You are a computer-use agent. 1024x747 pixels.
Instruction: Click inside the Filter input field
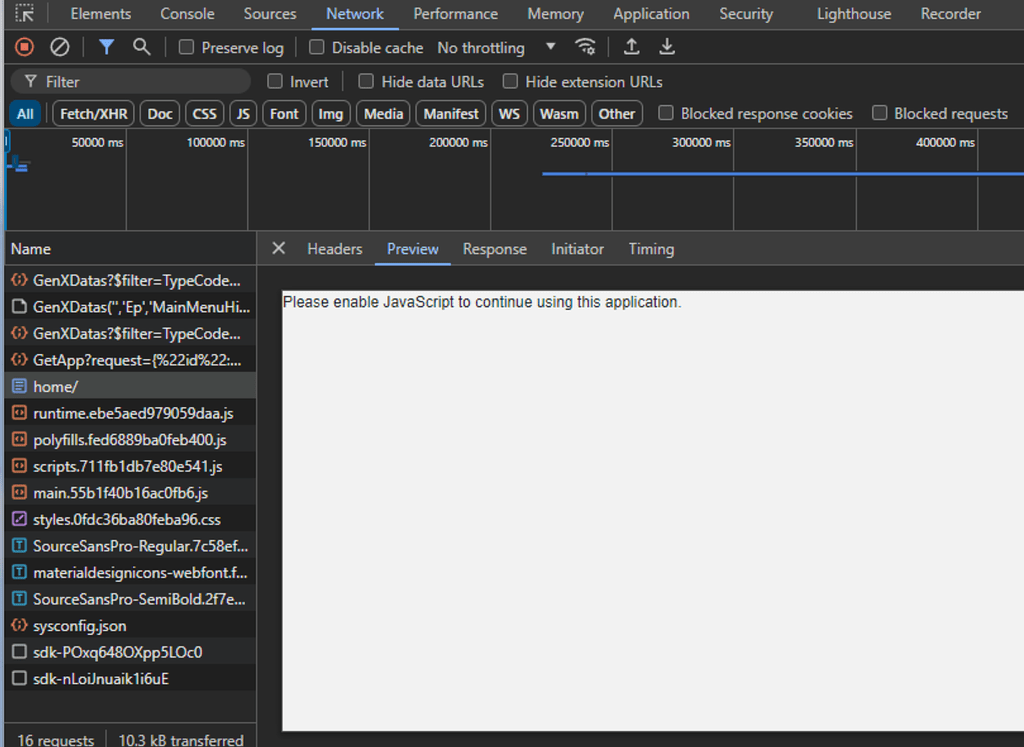pyautogui.click(x=130, y=81)
